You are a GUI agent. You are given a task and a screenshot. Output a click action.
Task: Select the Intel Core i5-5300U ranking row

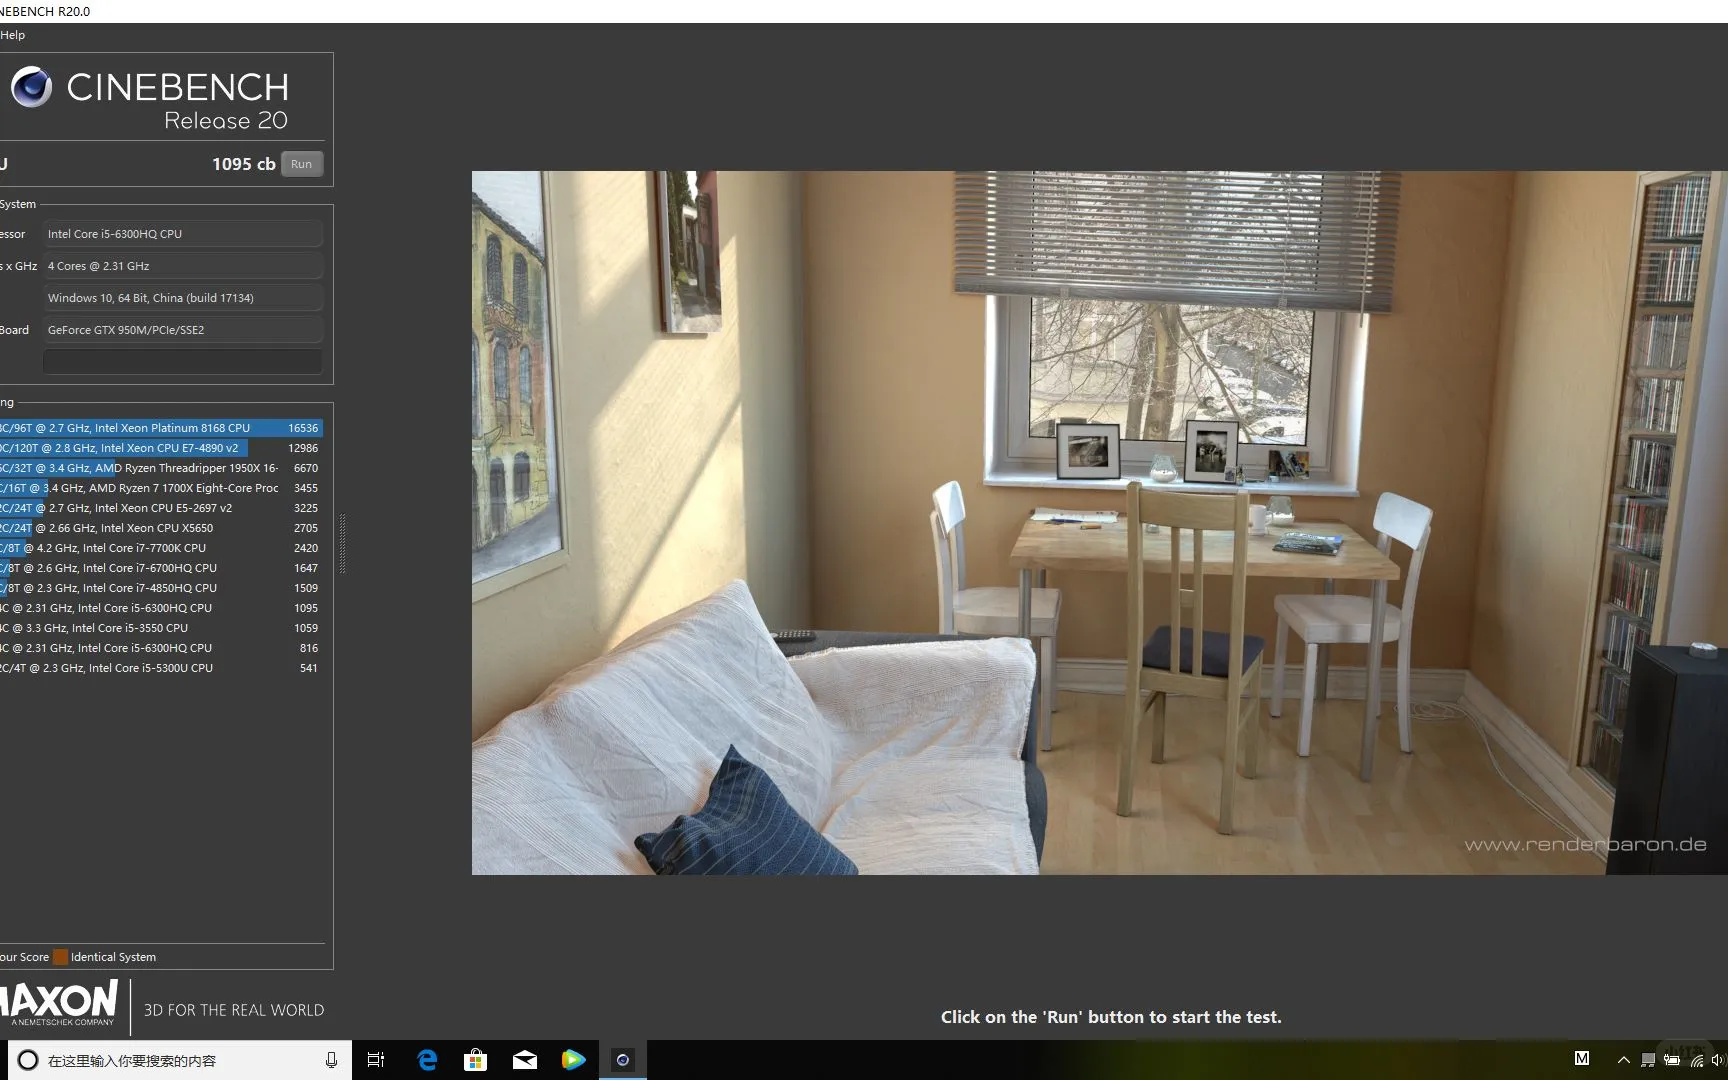[x=161, y=668]
